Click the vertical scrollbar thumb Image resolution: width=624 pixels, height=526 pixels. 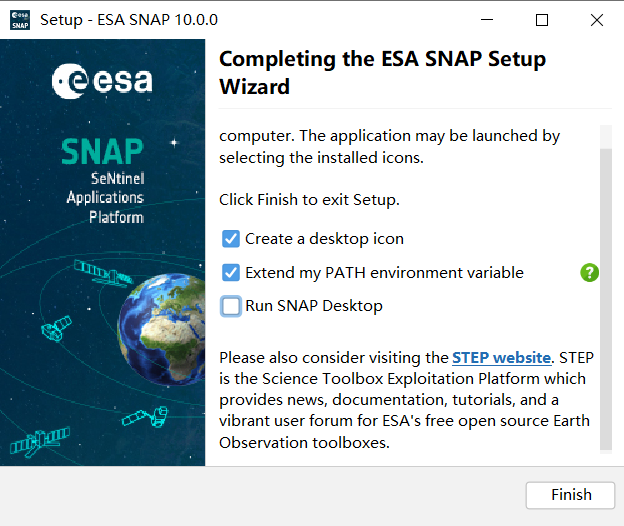pos(606,299)
